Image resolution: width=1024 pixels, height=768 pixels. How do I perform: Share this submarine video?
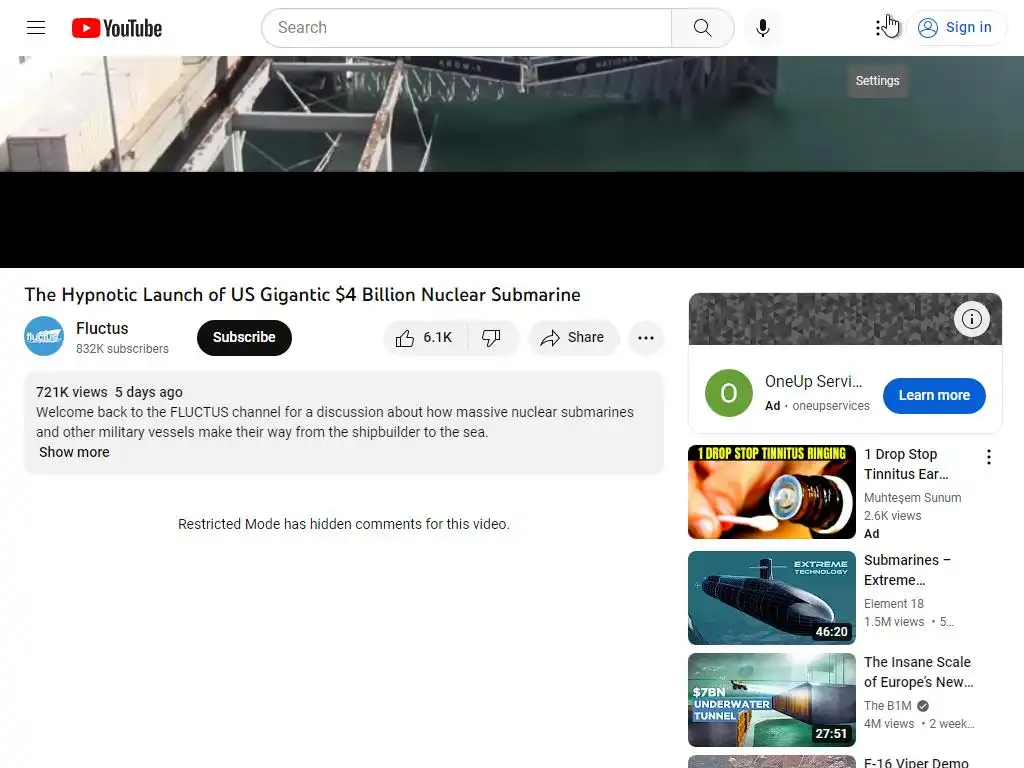(573, 338)
